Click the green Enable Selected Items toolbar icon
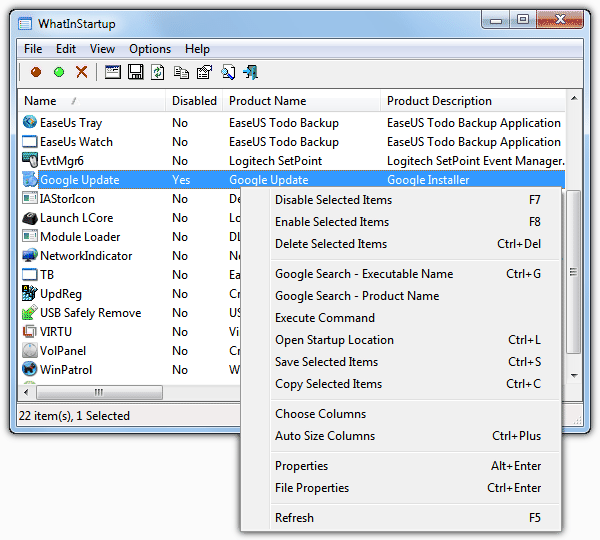The image size is (600, 540). tap(59, 72)
